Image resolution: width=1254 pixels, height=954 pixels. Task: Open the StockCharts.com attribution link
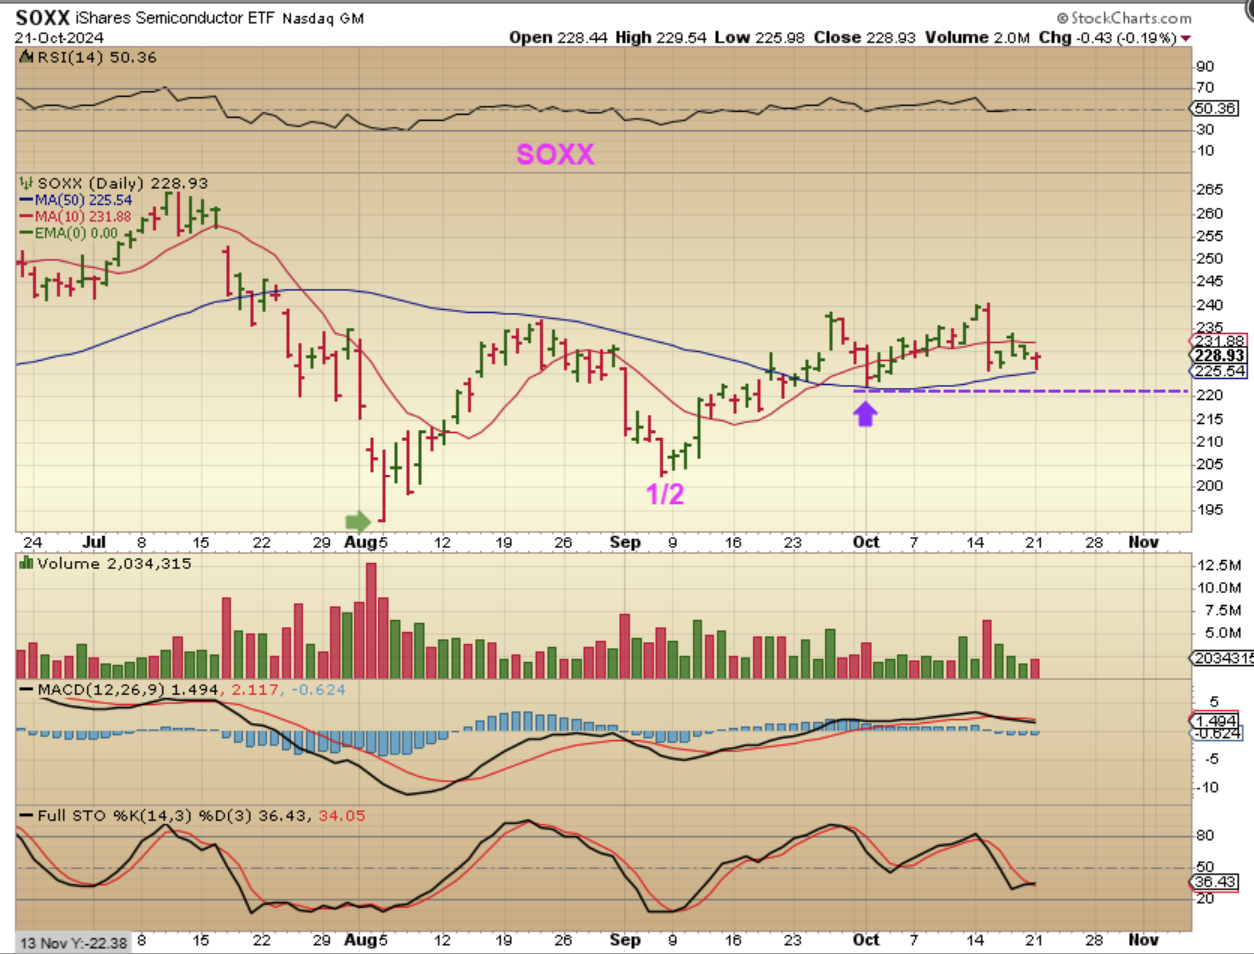click(1124, 18)
